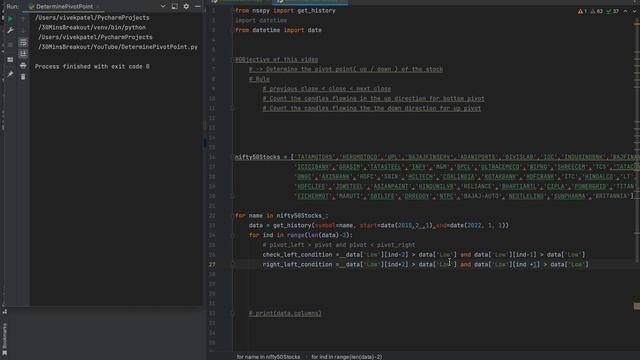
Task: Click '# print(data.columns)' comment line
Action: (285, 313)
